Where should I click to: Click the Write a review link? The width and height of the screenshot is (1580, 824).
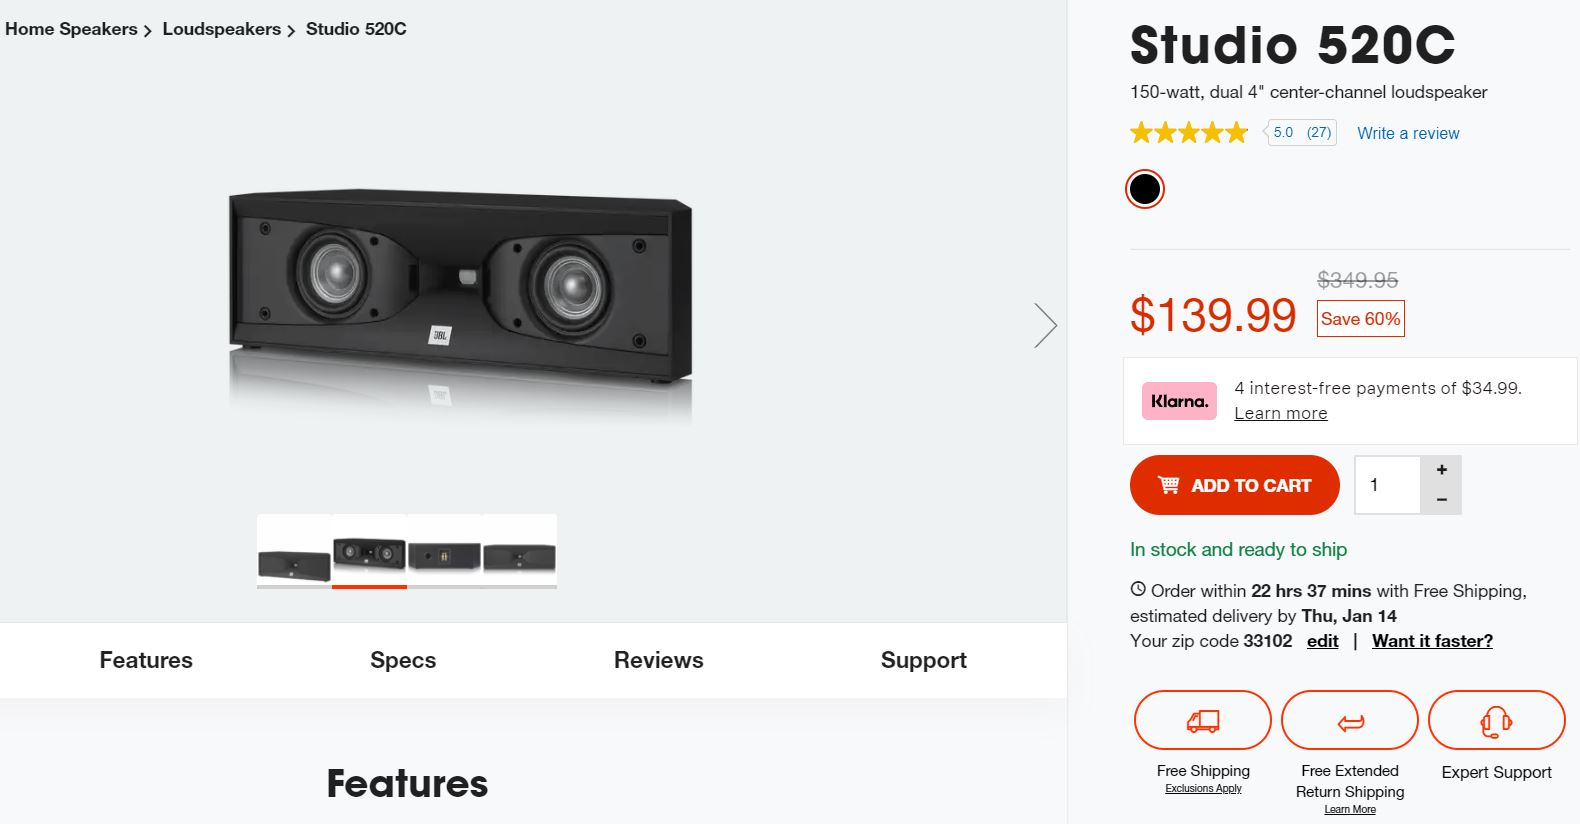click(x=1408, y=133)
